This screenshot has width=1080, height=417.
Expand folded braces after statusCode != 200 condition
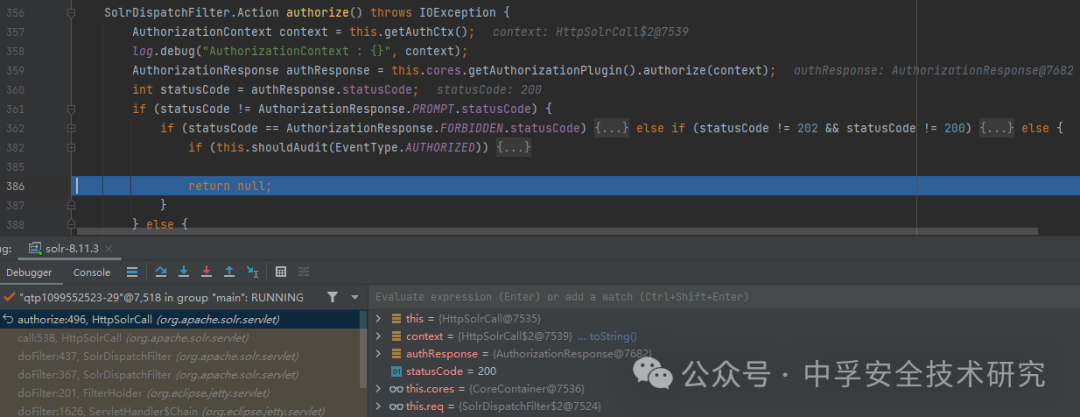pyautogui.click(x=997, y=128)
